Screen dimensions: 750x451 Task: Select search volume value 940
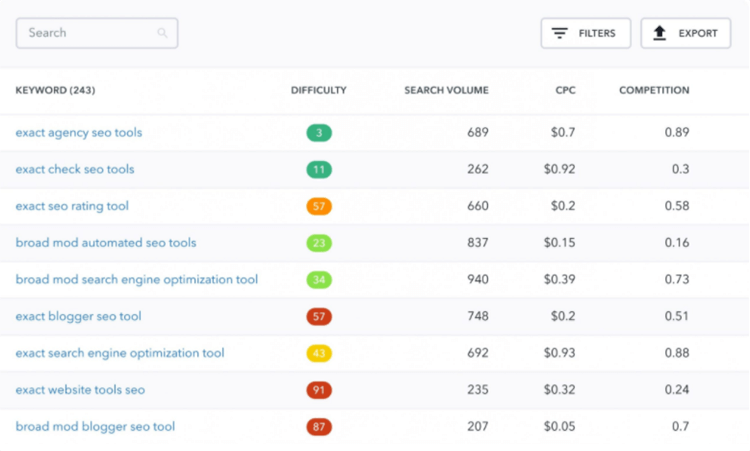click(478, 280)
